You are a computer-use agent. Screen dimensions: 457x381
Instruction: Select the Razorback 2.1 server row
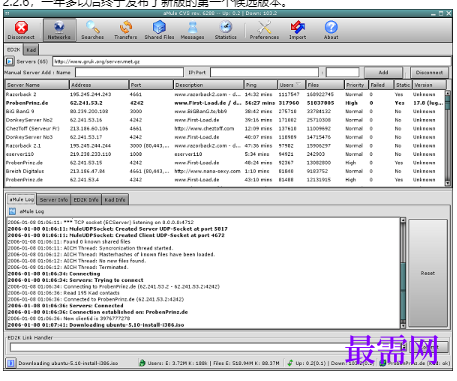225,146
